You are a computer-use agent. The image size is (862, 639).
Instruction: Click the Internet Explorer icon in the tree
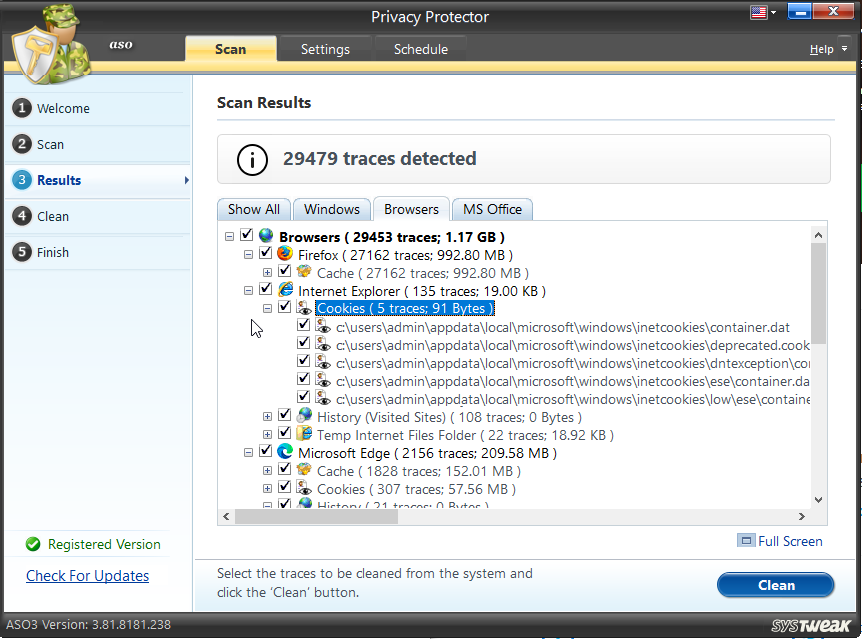pyautogui.click(x=285, y=290)
